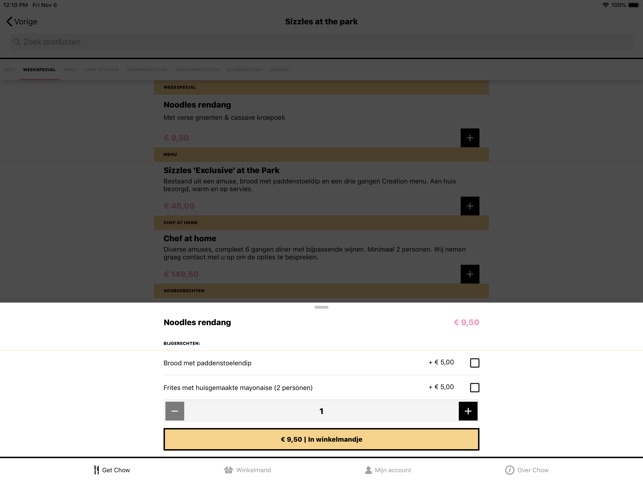Image resolution: width=643 pixels, height=482 pixels.
Task: Open Get Chow fork and knife tab
Action: pos(112,470)
